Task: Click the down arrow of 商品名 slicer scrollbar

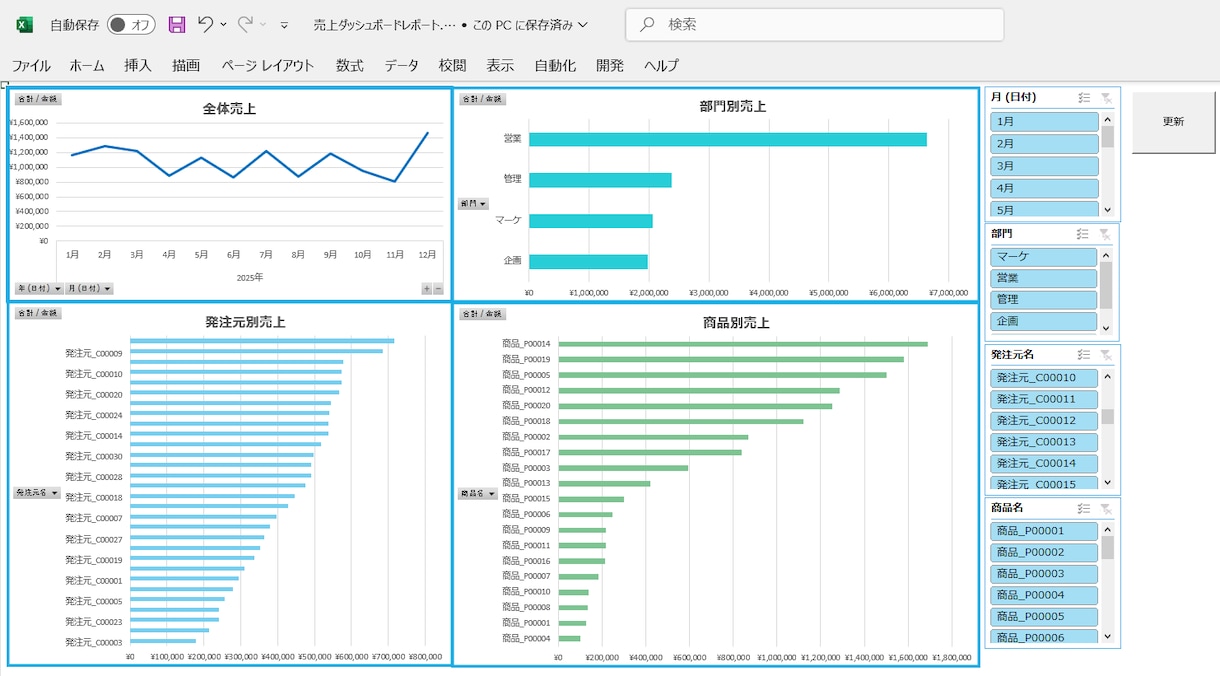Action: (1107, 635)
